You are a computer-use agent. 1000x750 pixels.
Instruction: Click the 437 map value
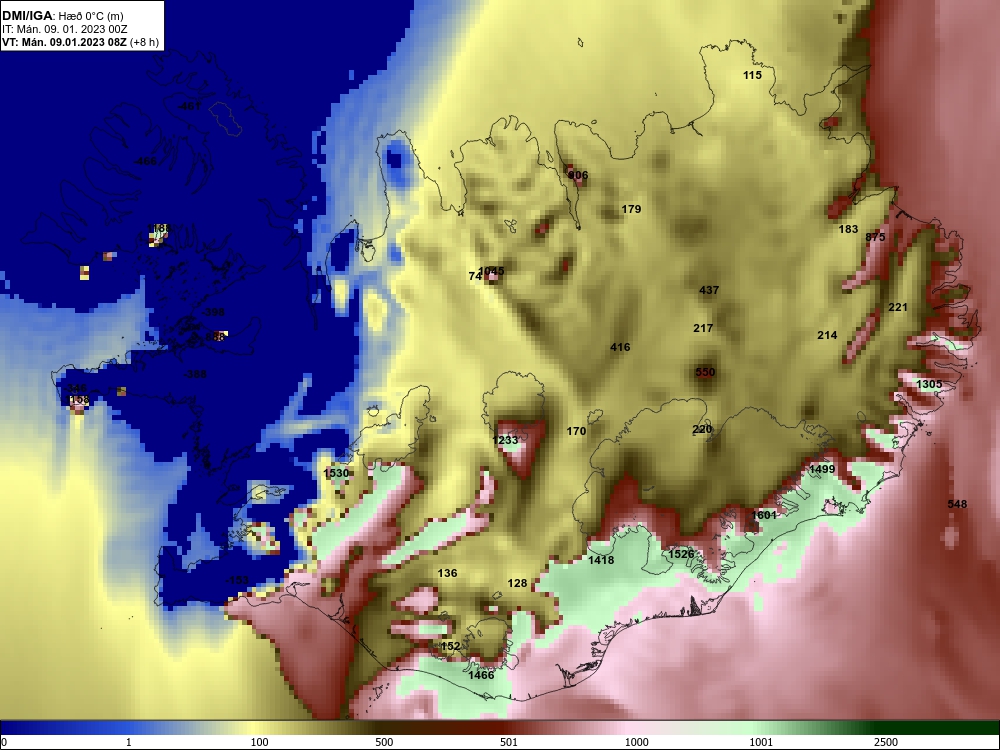(x=709, y=290)
